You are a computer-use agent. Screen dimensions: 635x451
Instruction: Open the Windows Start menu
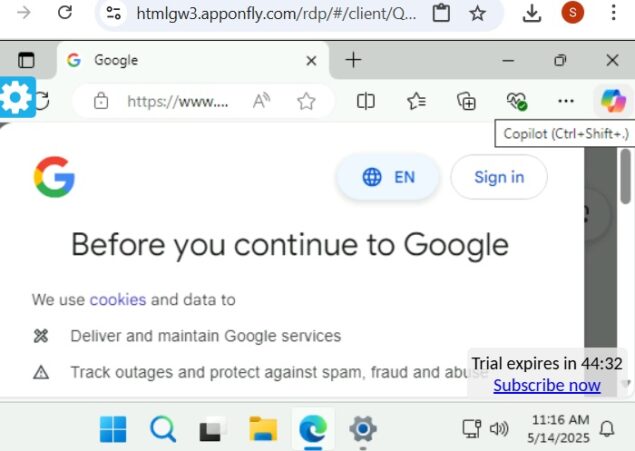tap(113, 429)
